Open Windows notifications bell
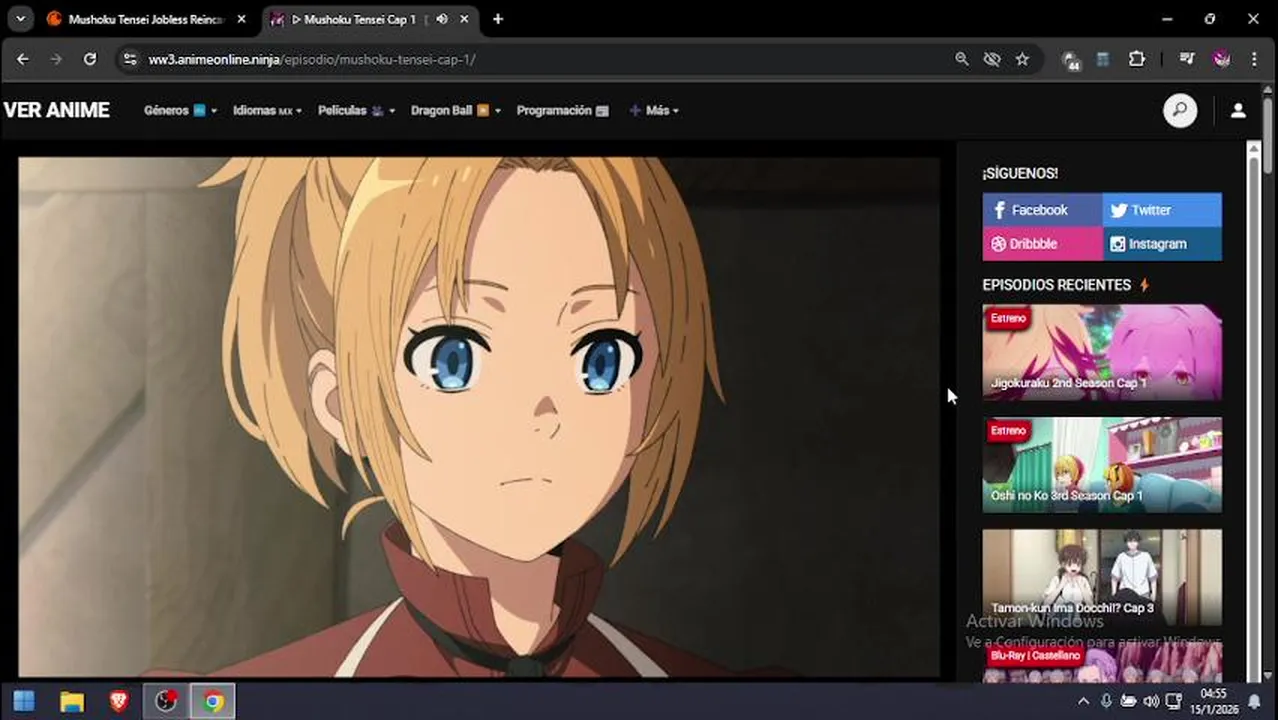Screen dimensions: 1278x720 coord(1255,701)
